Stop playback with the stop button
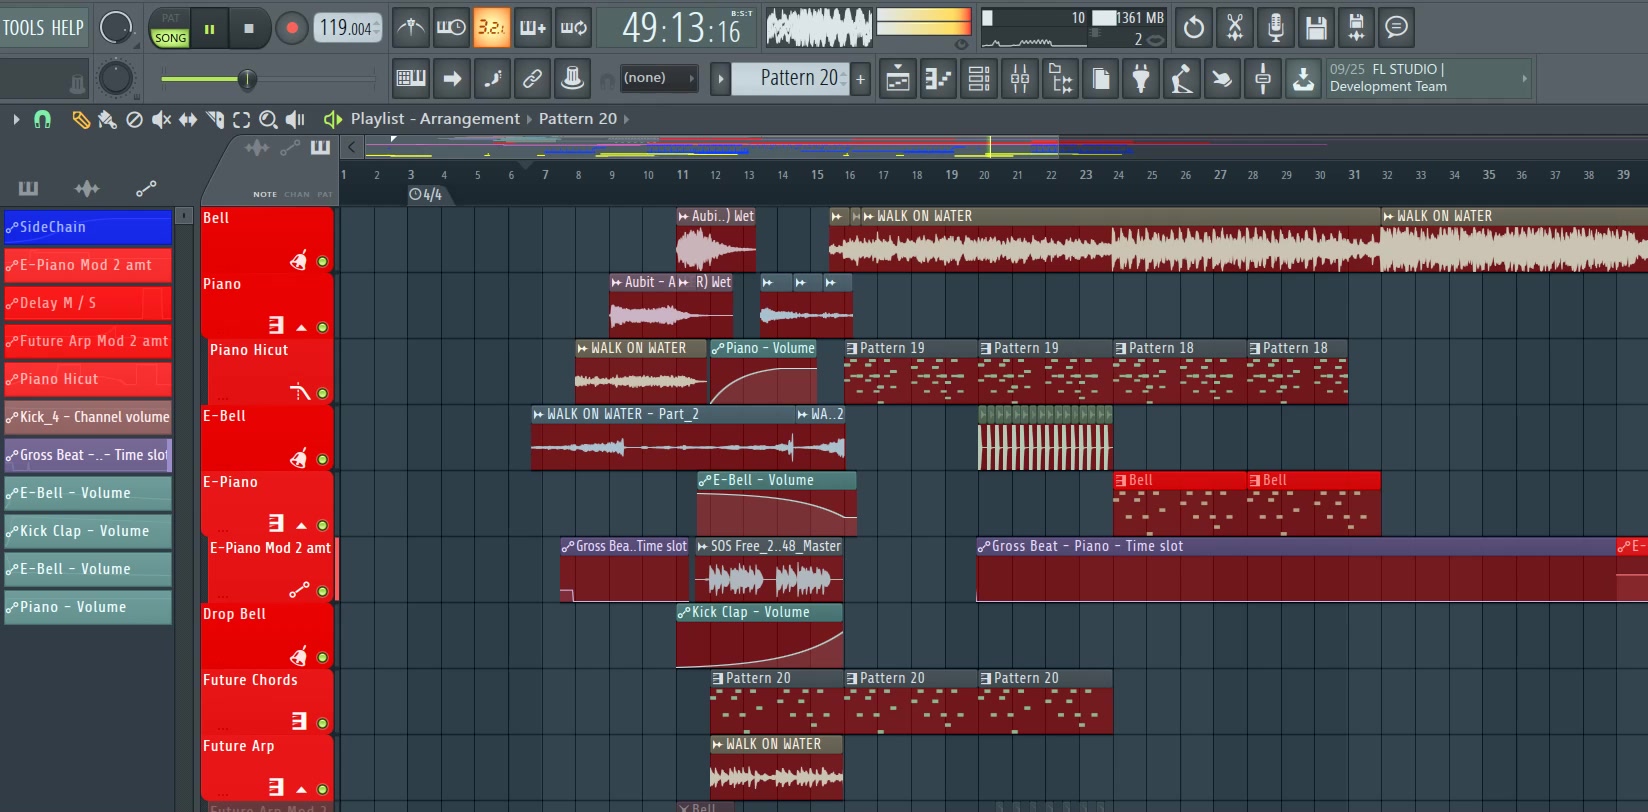1648x812 pixels. pyautogui.click(x=249, y=28)
